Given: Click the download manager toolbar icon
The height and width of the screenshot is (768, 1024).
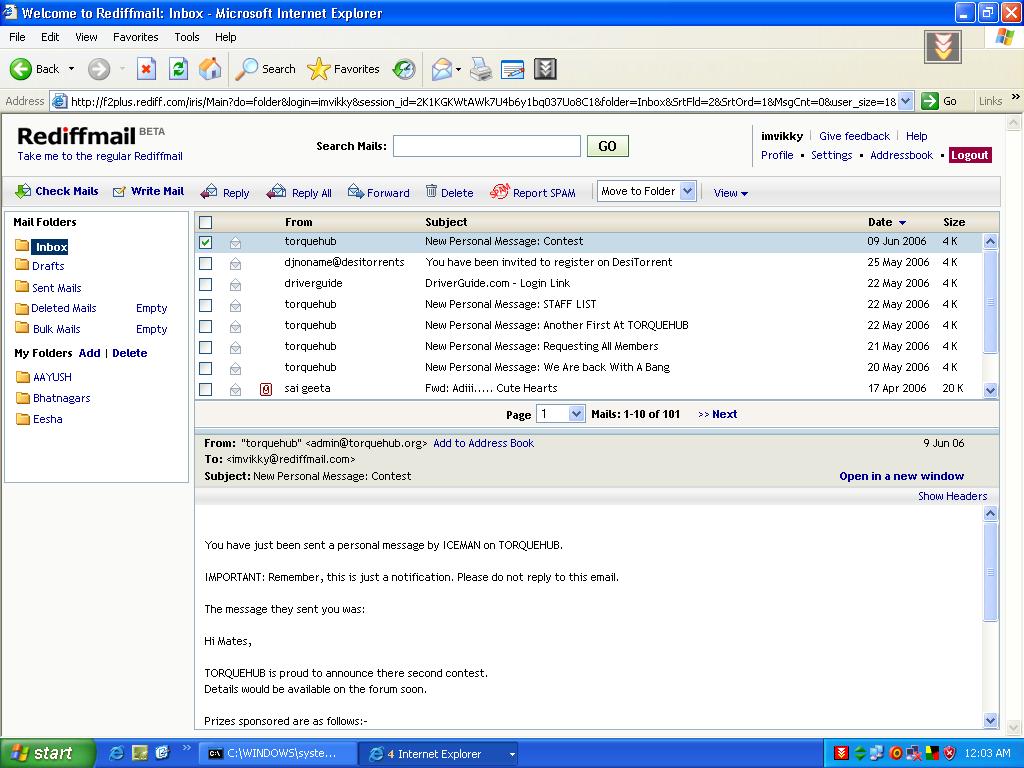Looking at the screenshot, I should point(545,69).
